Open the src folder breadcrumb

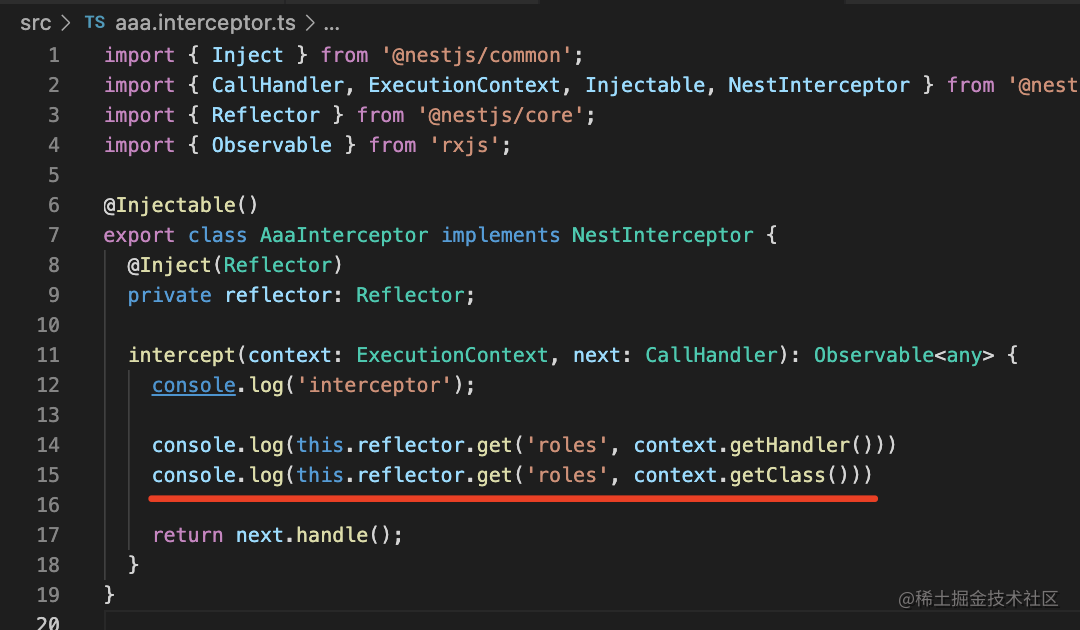pos(34,22)
